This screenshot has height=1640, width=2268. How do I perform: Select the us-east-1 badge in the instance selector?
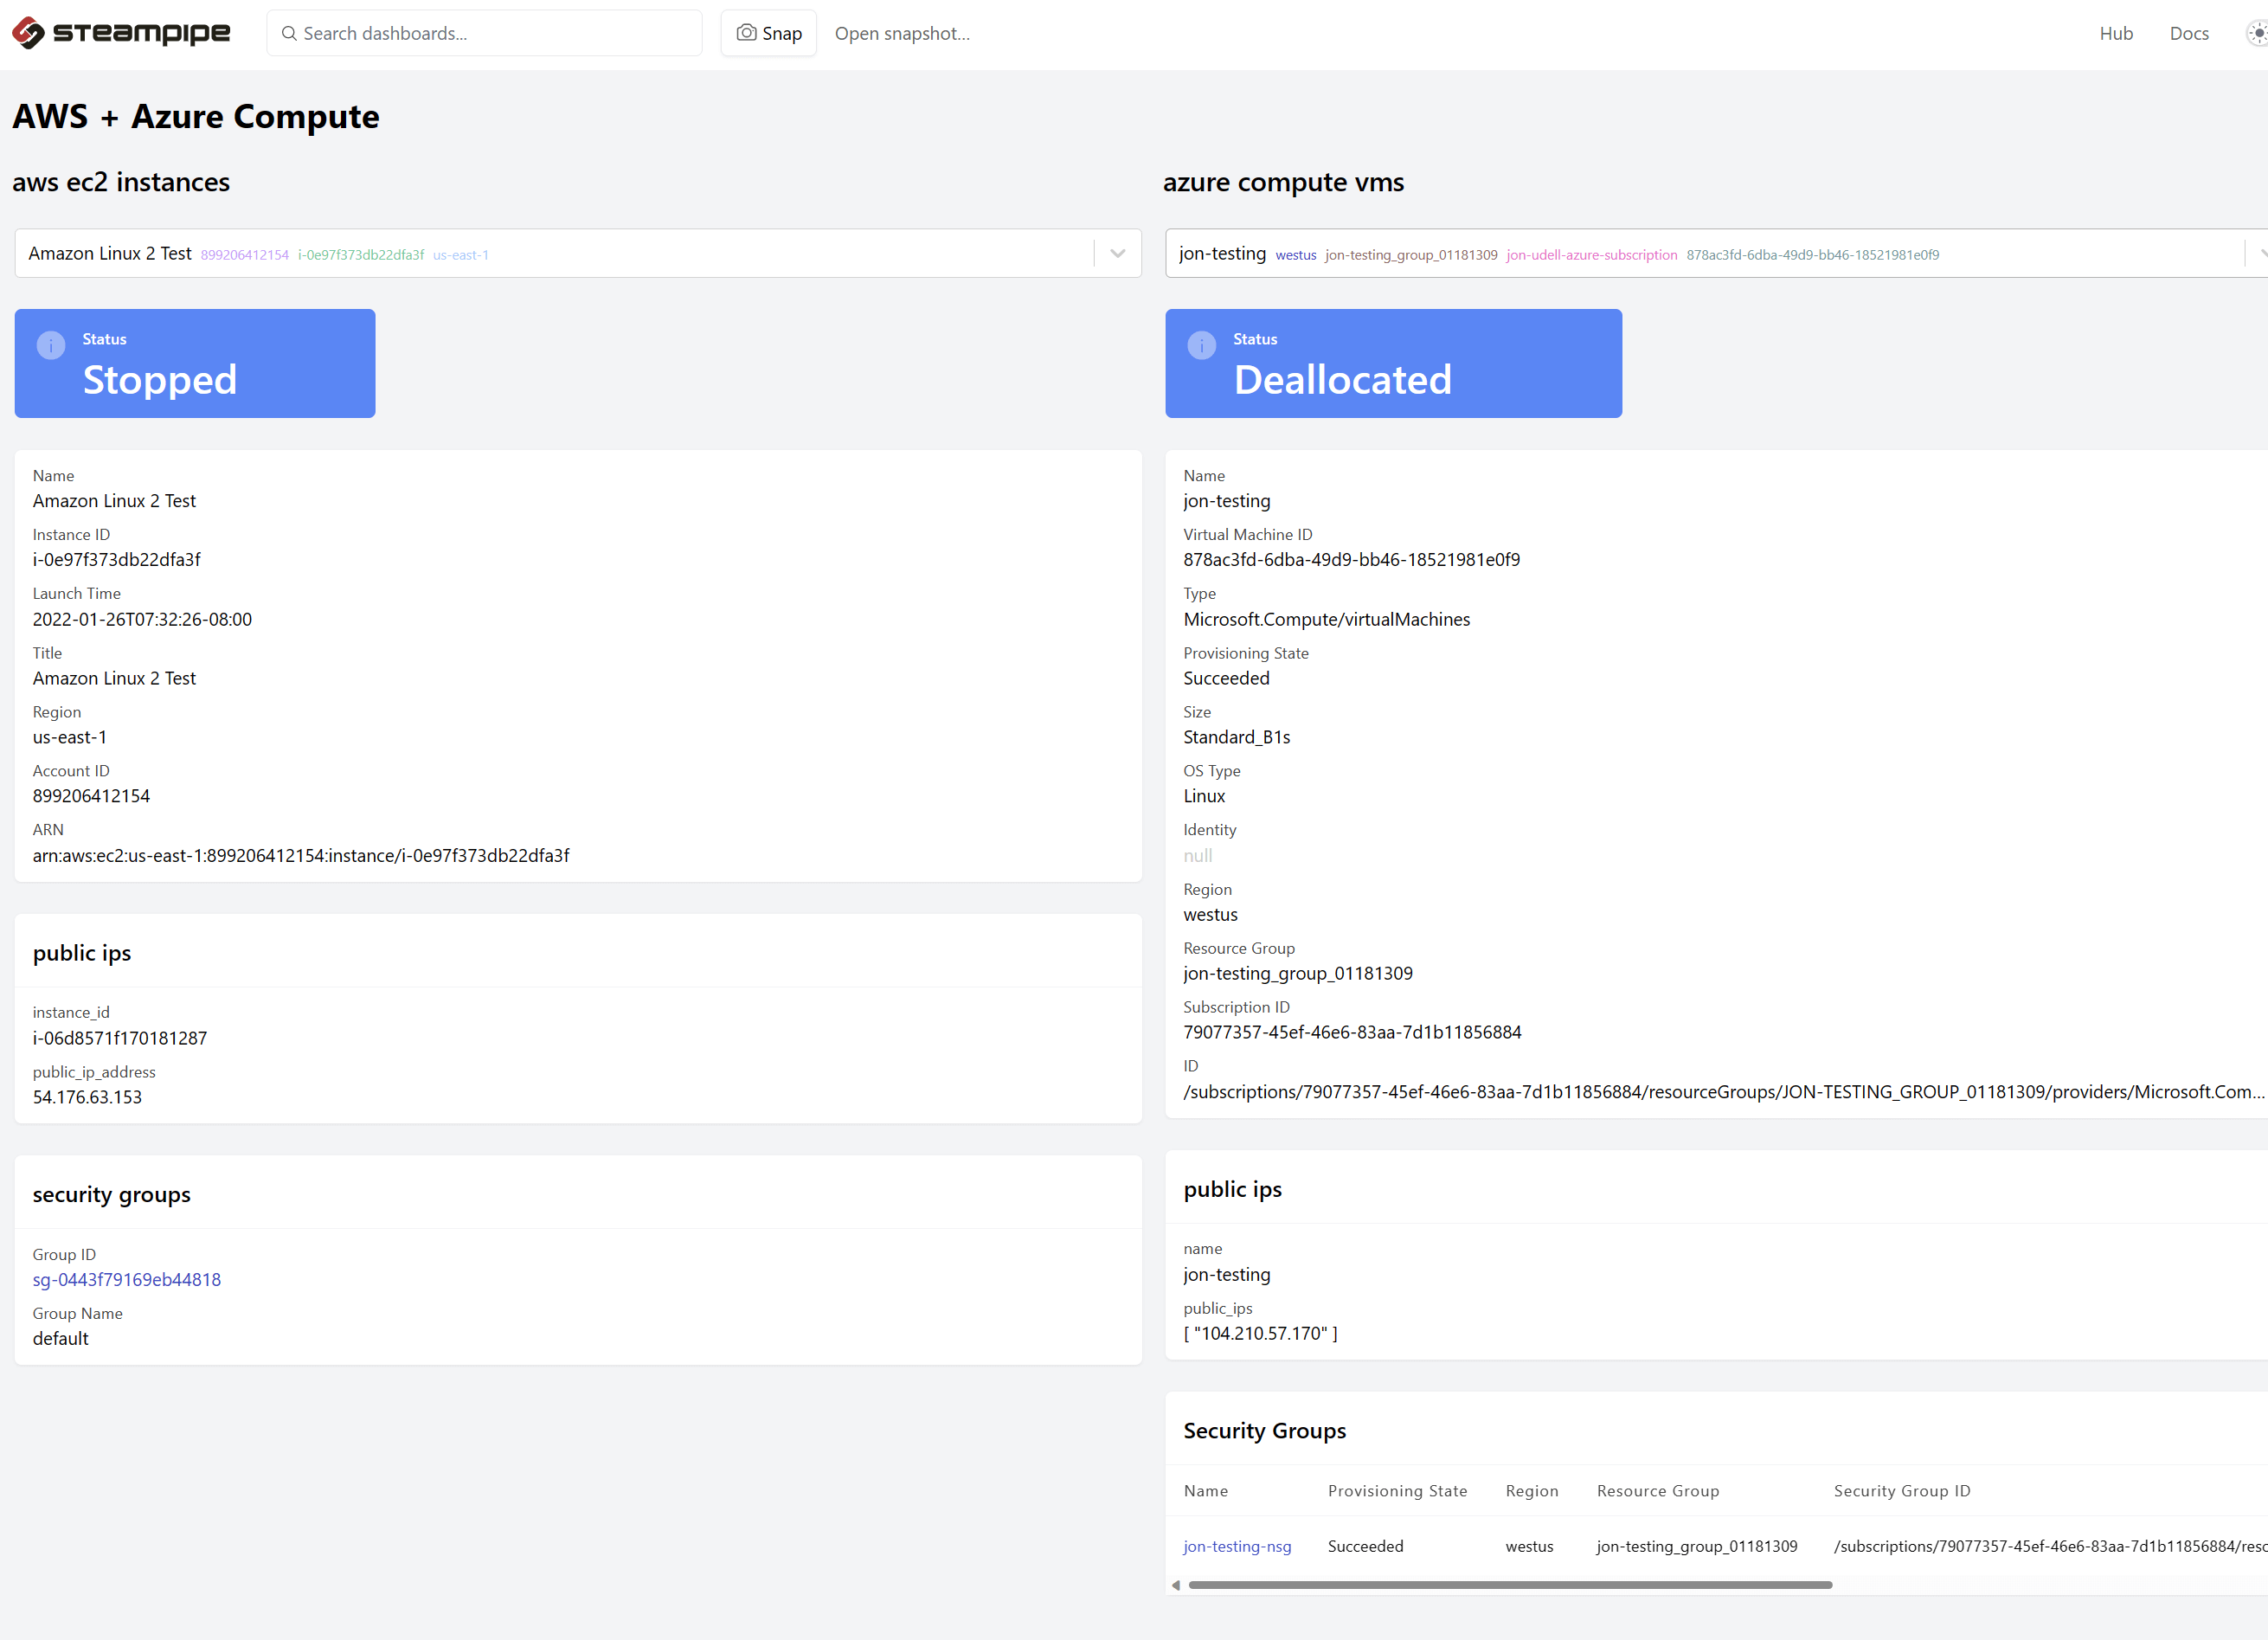point(461,255)
